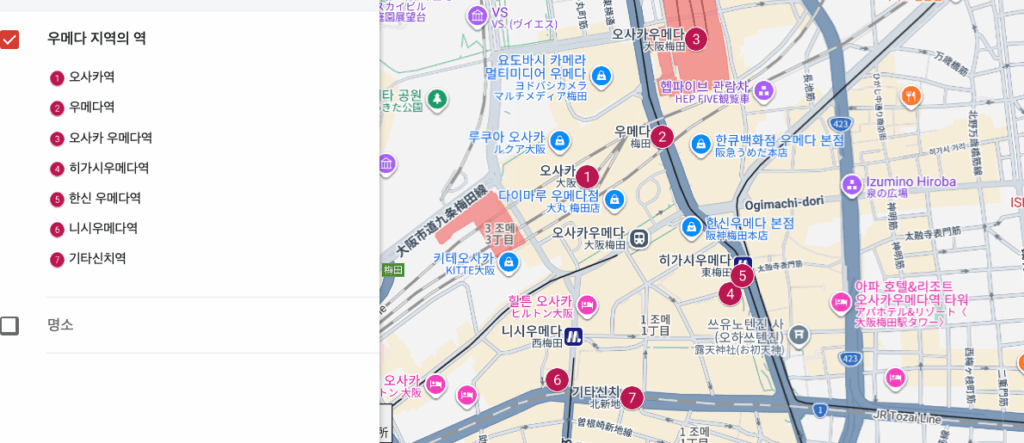This screenshot has width=1024, height=443.
Task: Select 오사카역 in the station list
Action: (x=91, y=77)
